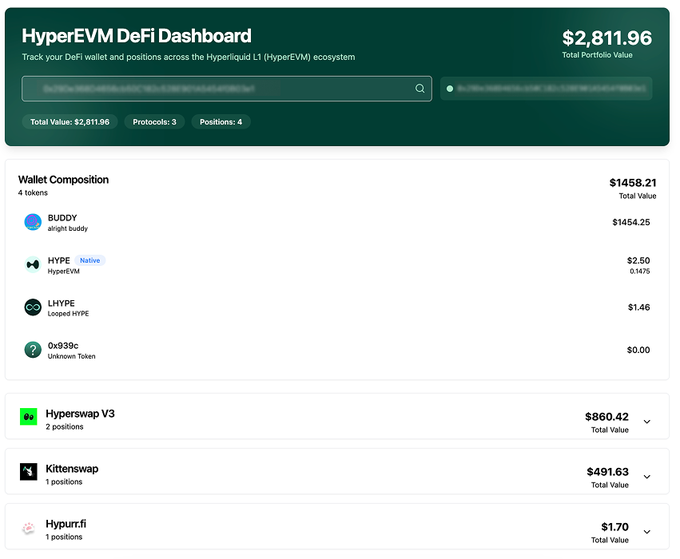Click the Kittenswap total value $491.63
This screenshot has width=680, height=559.
click(608, 472)
